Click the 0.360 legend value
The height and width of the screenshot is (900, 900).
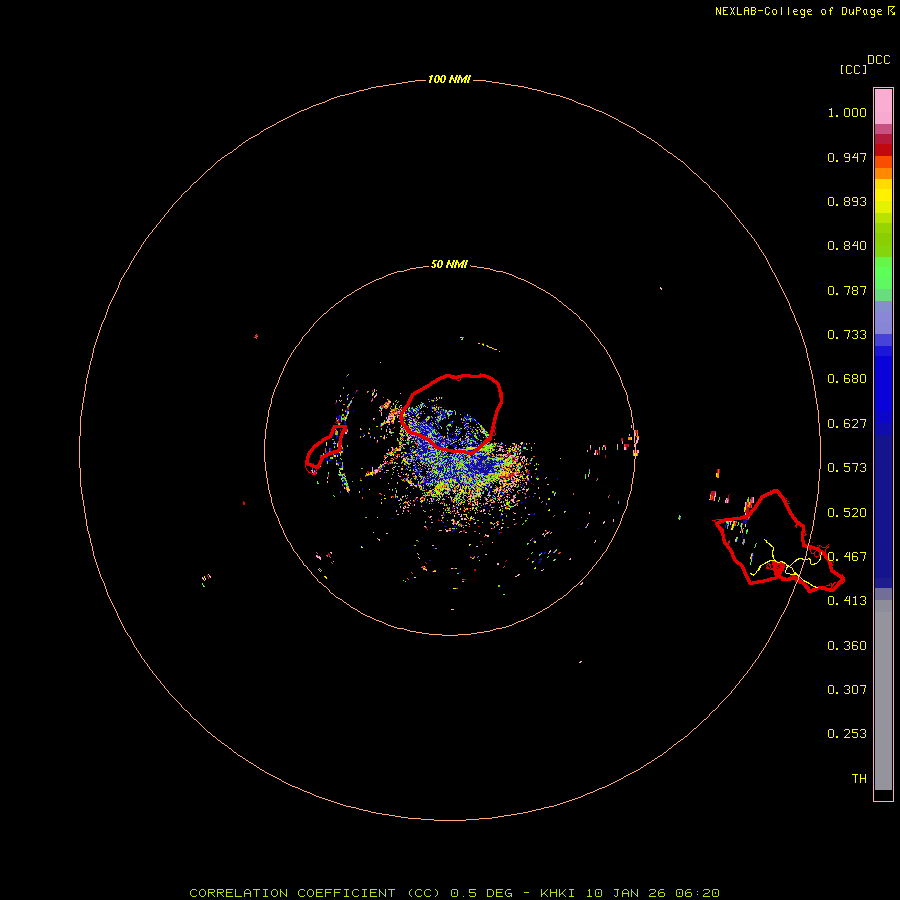(x=847, y=646)
